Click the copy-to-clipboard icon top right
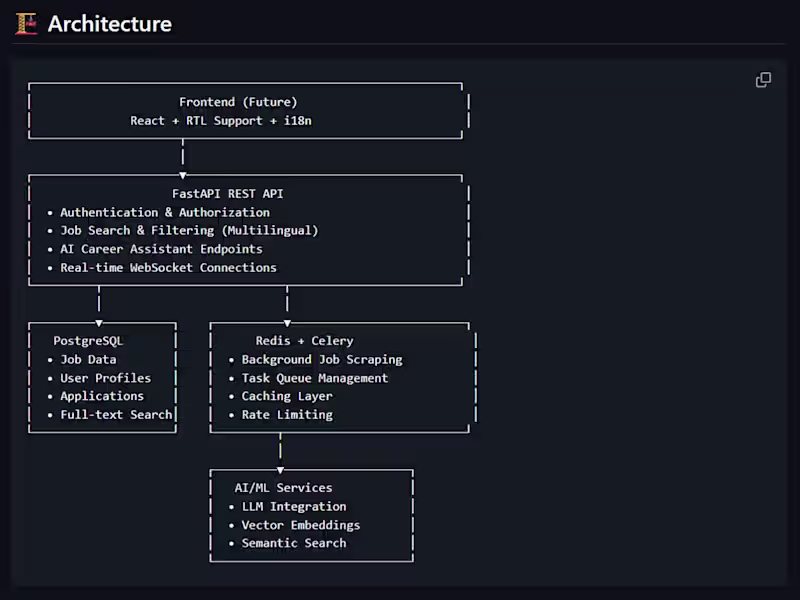Image resolution: width=800 pixels, height=600 pixels. point(763,79)
